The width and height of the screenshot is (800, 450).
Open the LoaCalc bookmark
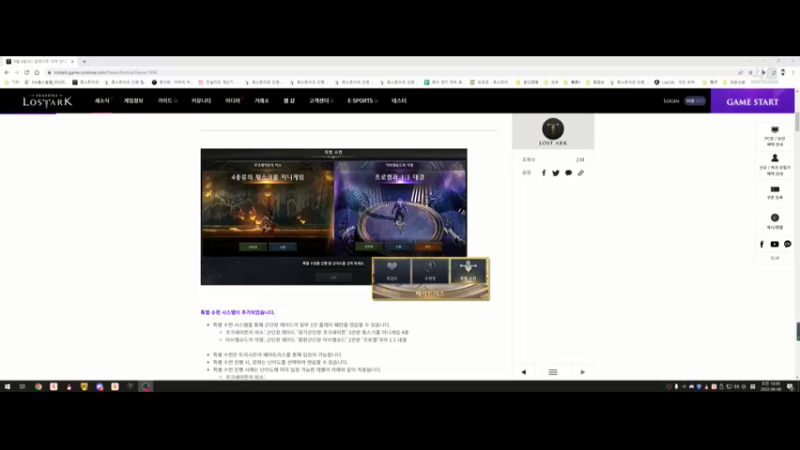674,82
